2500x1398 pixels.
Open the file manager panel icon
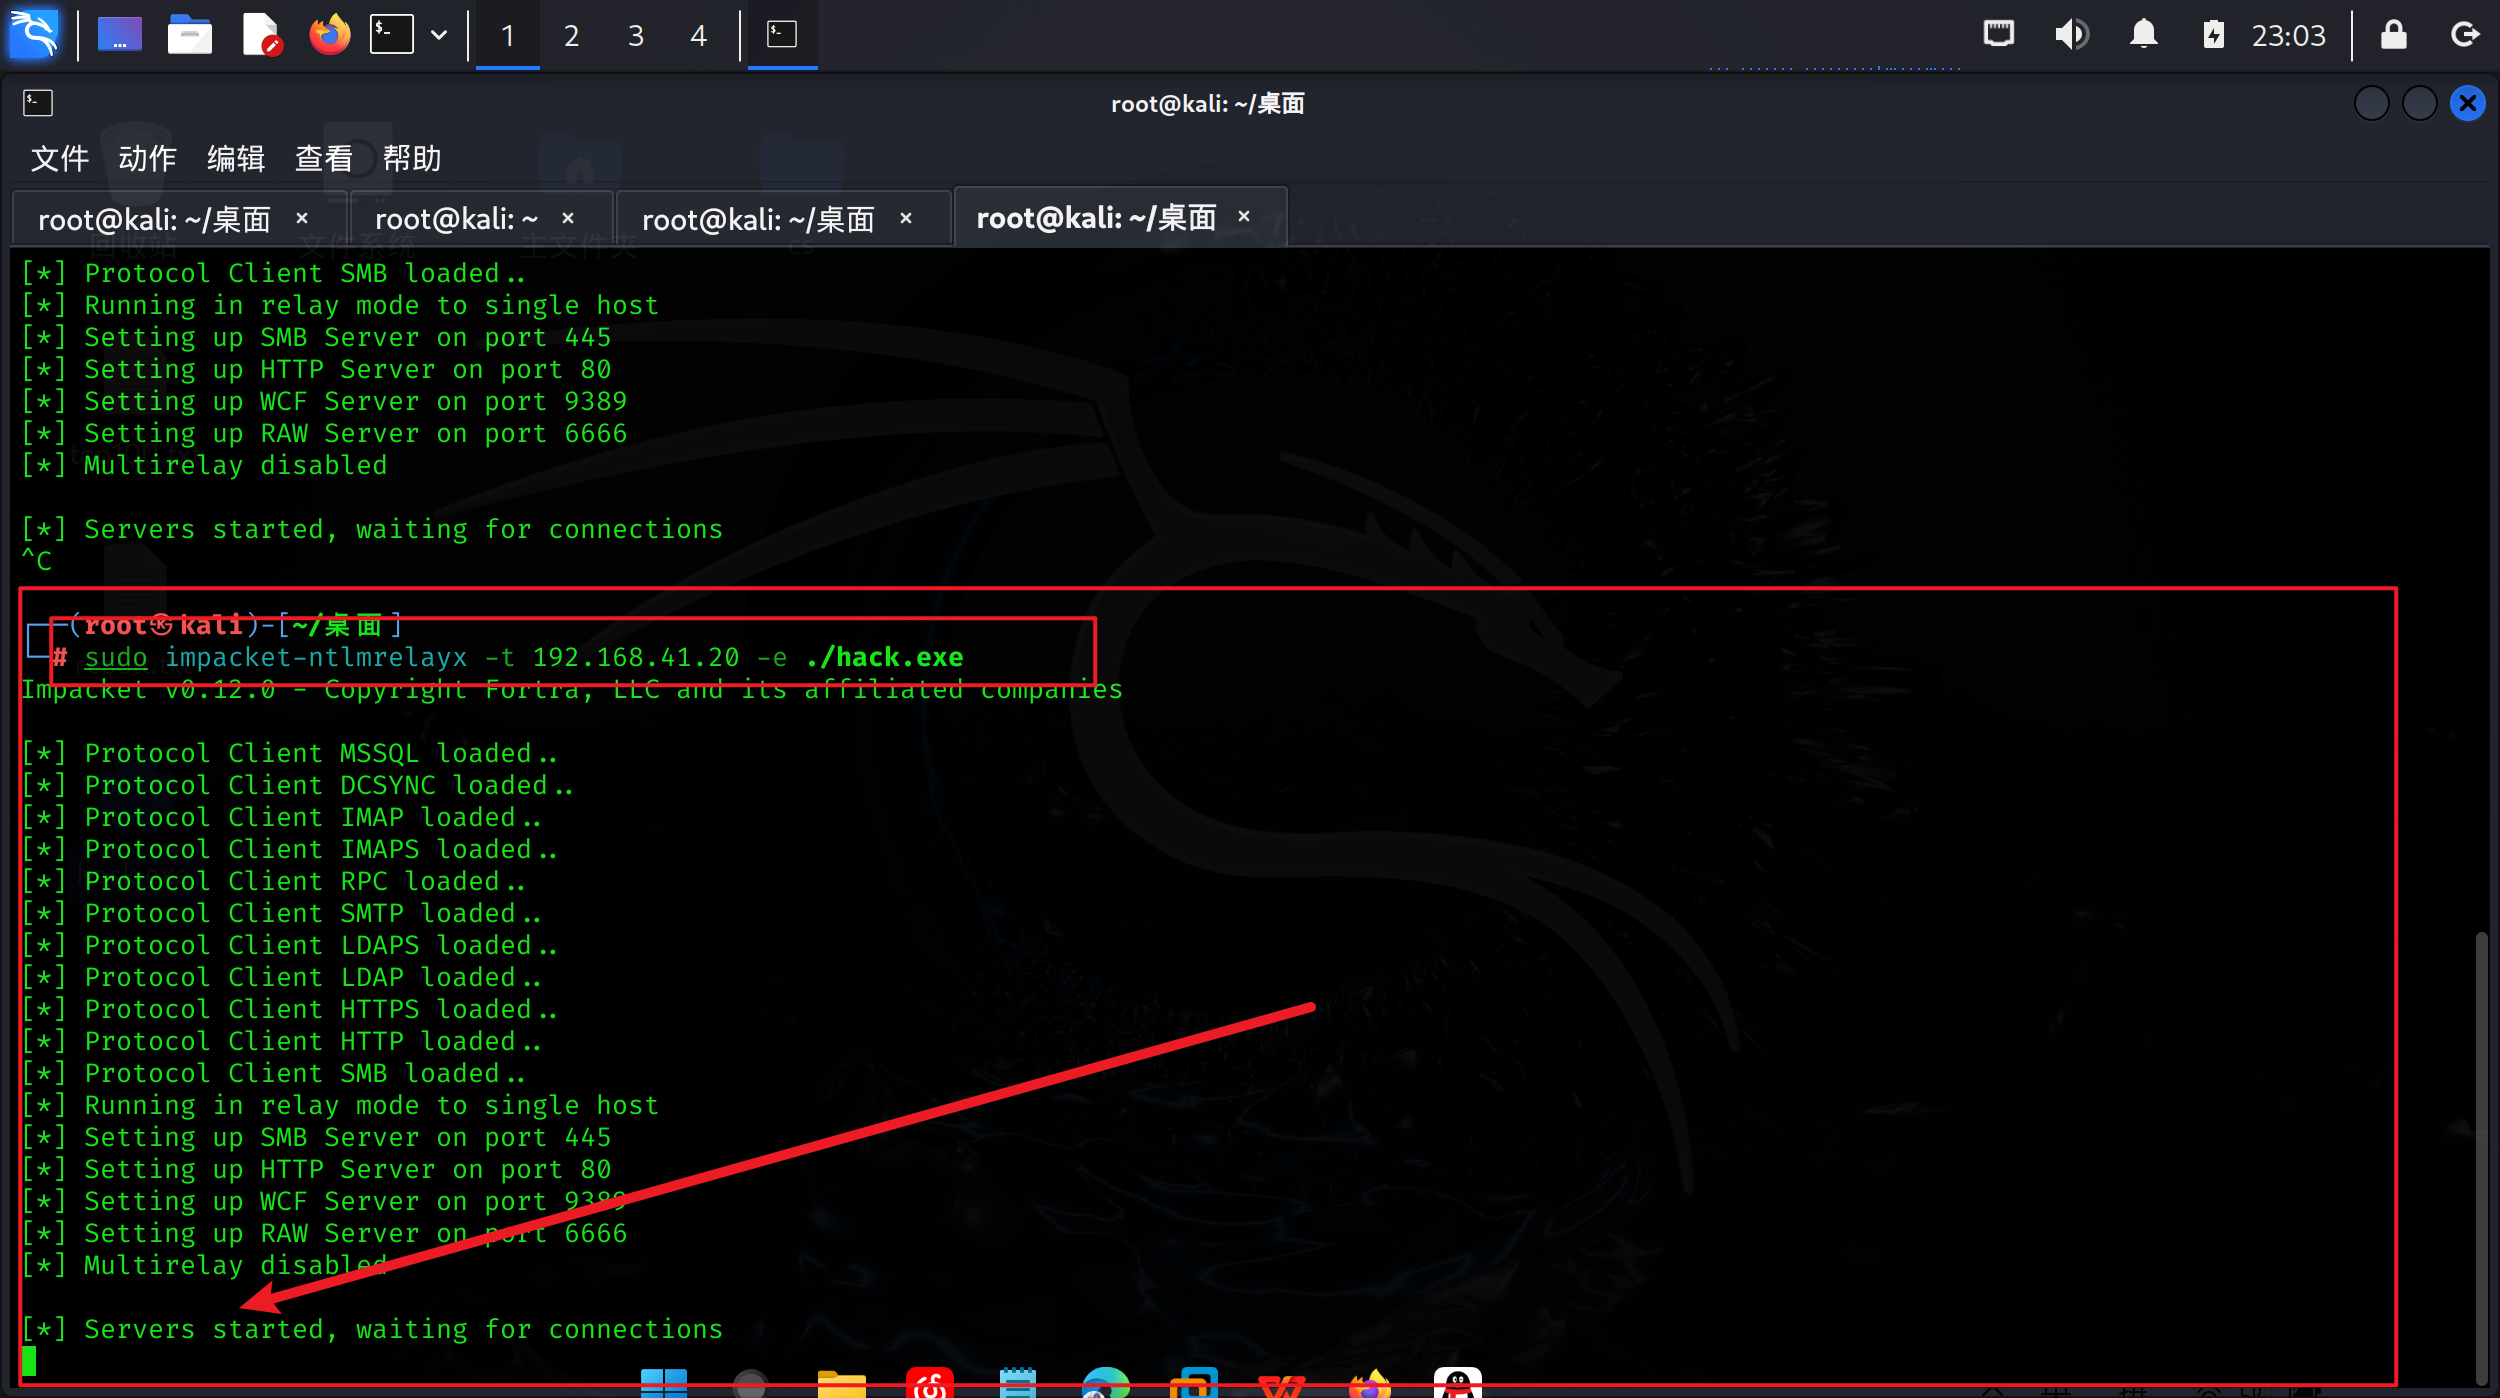pyautogui.click(x=189, y=35)
